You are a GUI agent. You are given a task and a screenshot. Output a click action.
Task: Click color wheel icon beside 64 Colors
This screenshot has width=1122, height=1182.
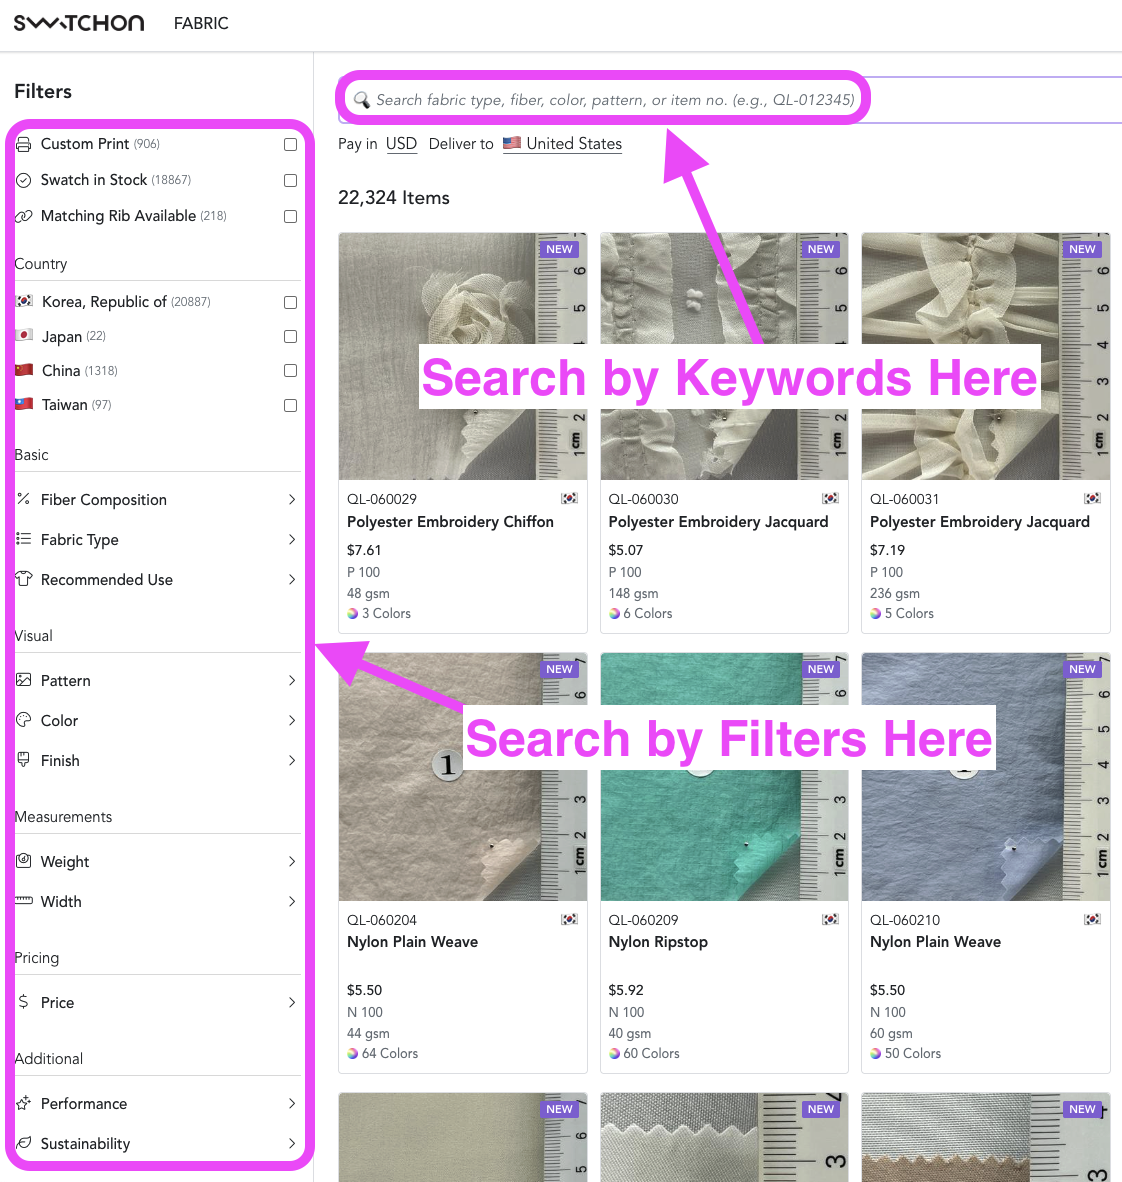352,1053
